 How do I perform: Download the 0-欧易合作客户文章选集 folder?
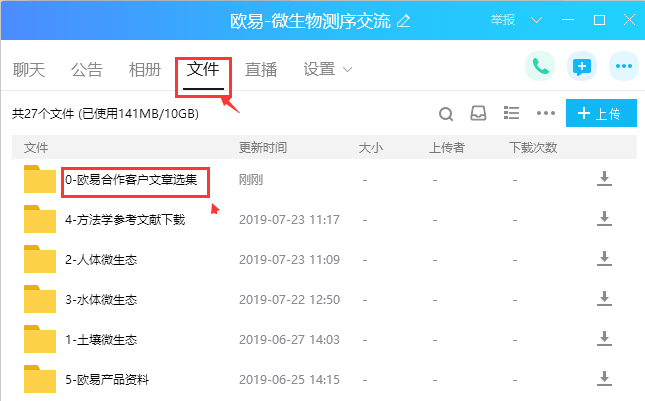(604, 179)
